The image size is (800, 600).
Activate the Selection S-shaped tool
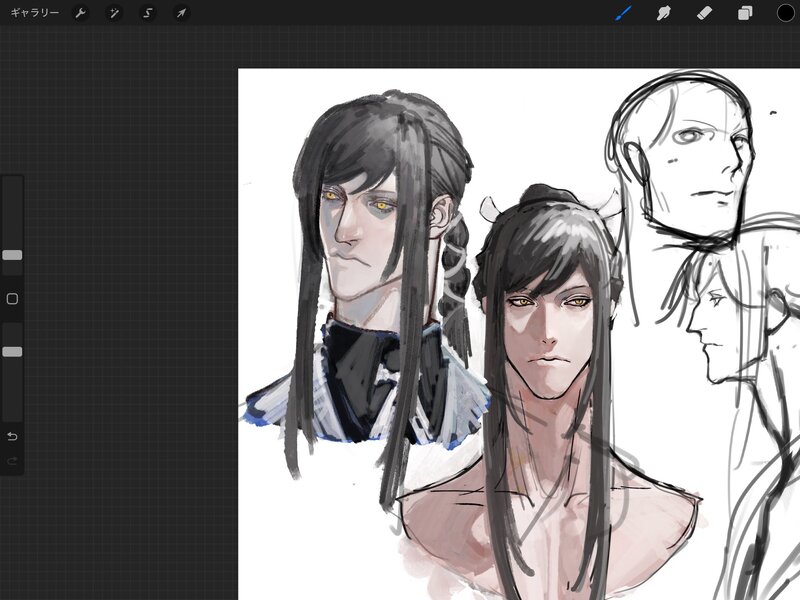pyautogui.click(x=148, y=13)
